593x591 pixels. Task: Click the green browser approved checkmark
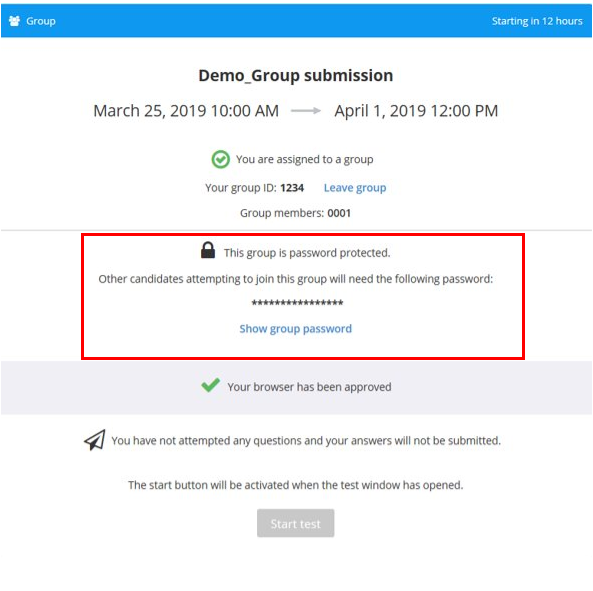(210, 385)
